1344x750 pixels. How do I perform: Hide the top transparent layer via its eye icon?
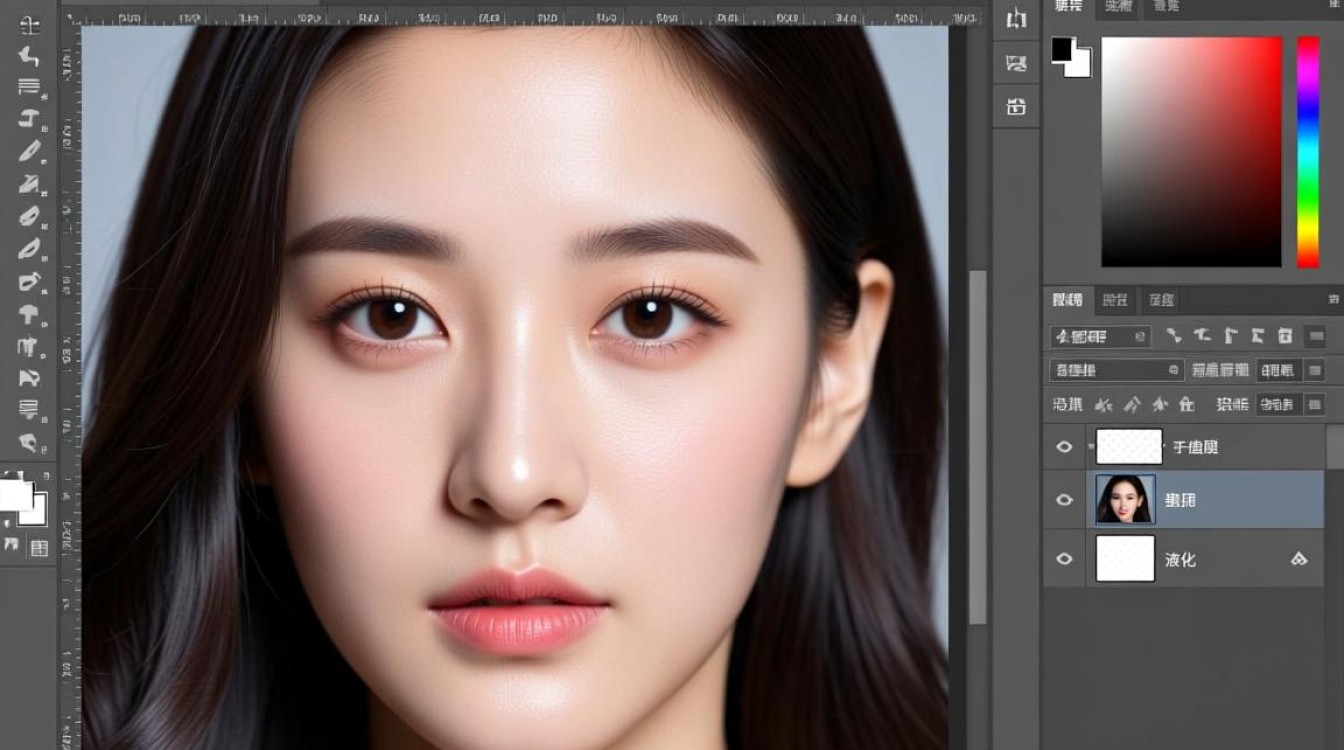pos(1064,447)
